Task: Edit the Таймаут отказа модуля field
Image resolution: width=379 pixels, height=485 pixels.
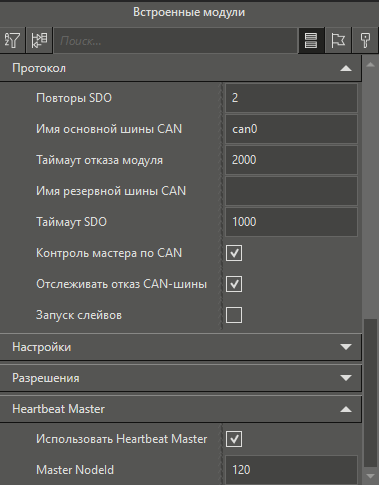Action: [291, 160]
